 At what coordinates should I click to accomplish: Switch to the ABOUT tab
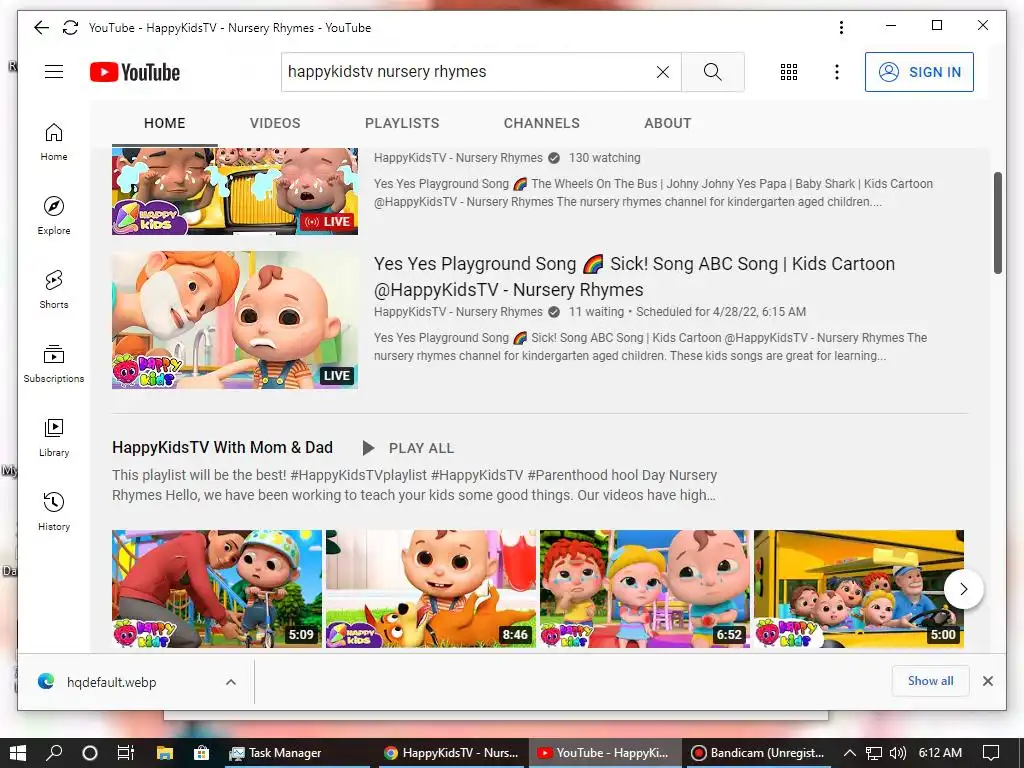tap(667, 123)
